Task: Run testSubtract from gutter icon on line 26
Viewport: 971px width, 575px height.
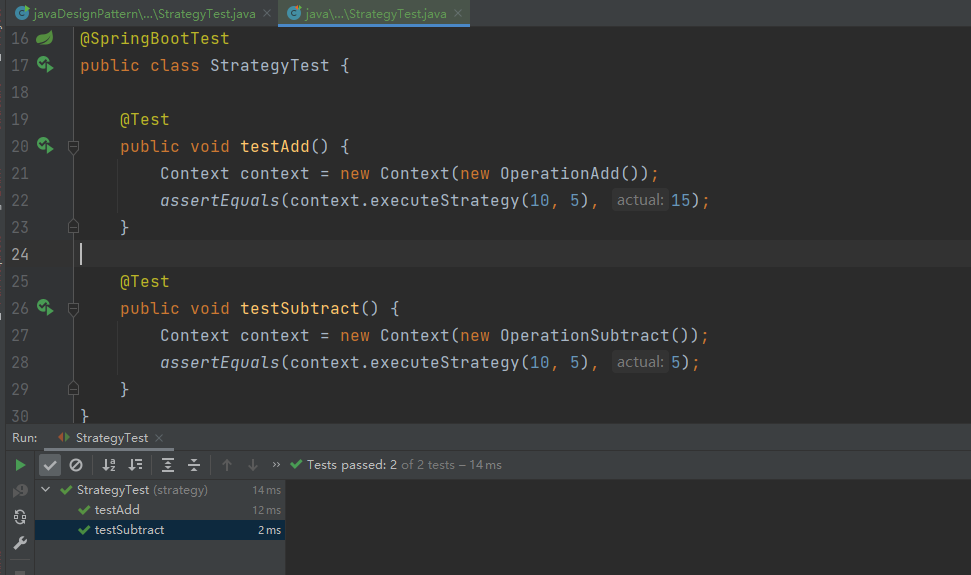Action: pos(45,308)
